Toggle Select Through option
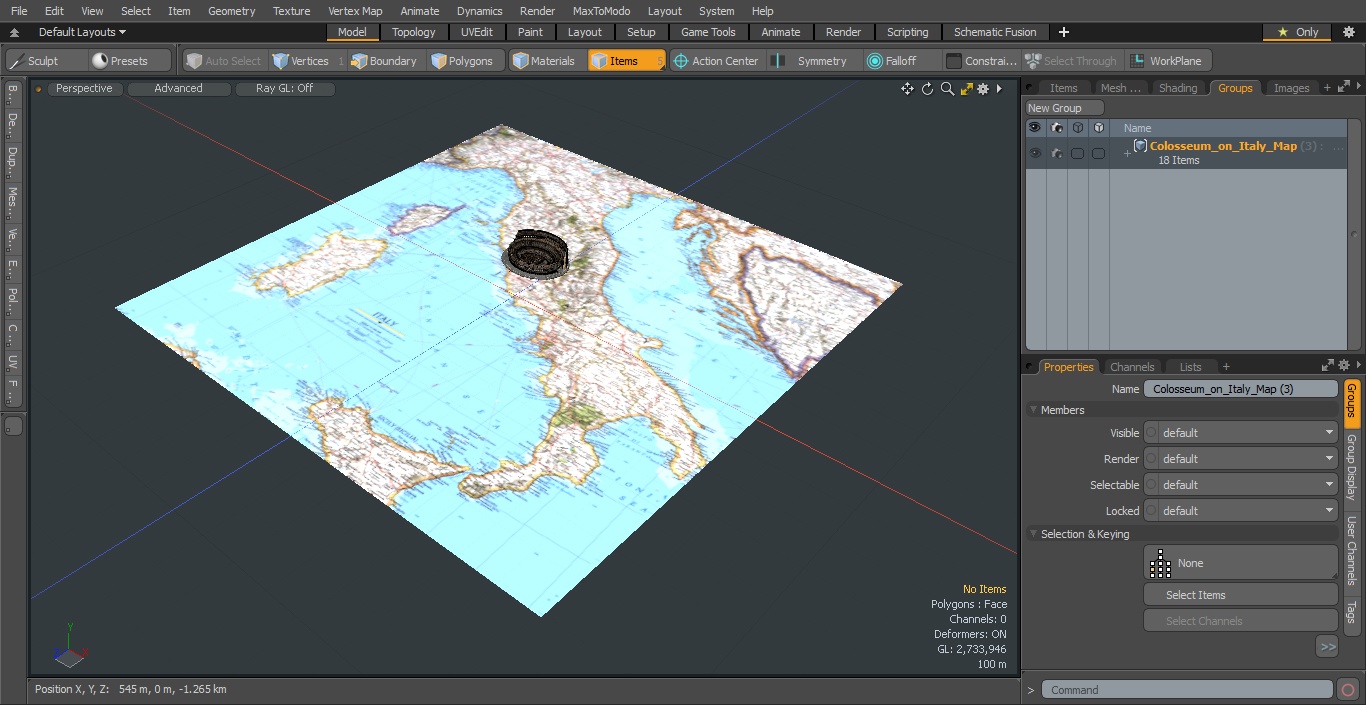Viewport: 1366px width, 705px height. click(x=1072, y=61)
